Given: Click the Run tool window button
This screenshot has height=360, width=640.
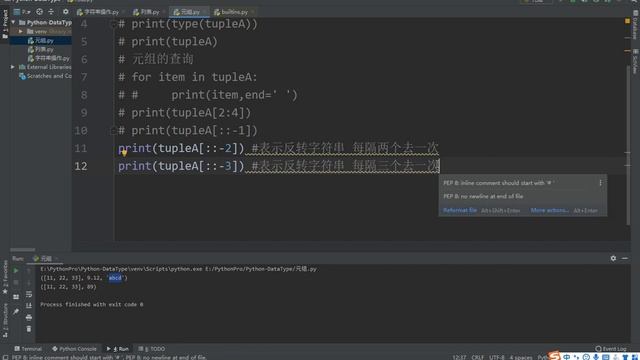Looking at the screenshot, I should click(118, 349).
